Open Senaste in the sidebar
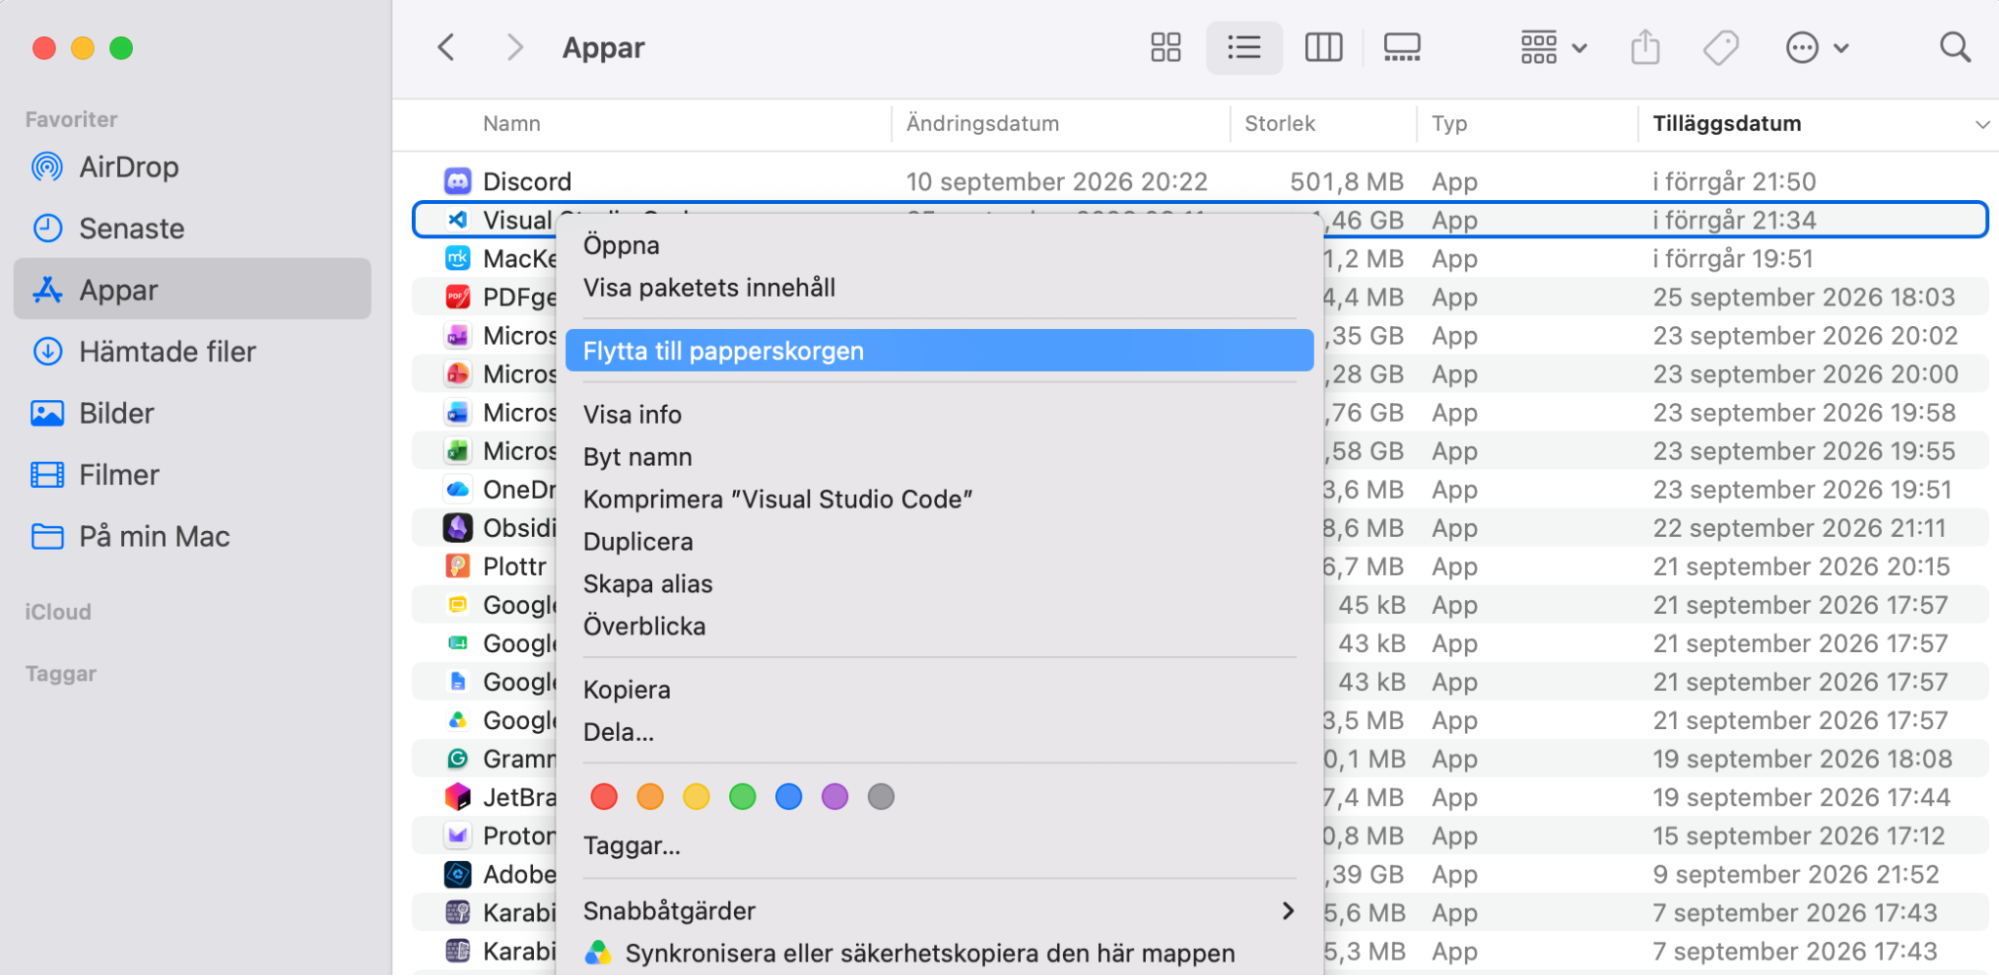1999x976 pixels. click(x=192, y=228)
